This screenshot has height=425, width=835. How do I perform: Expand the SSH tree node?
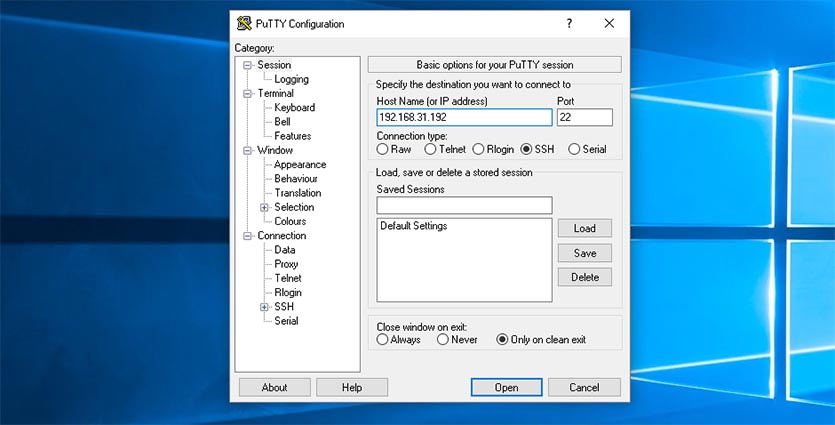coord(264,307)
